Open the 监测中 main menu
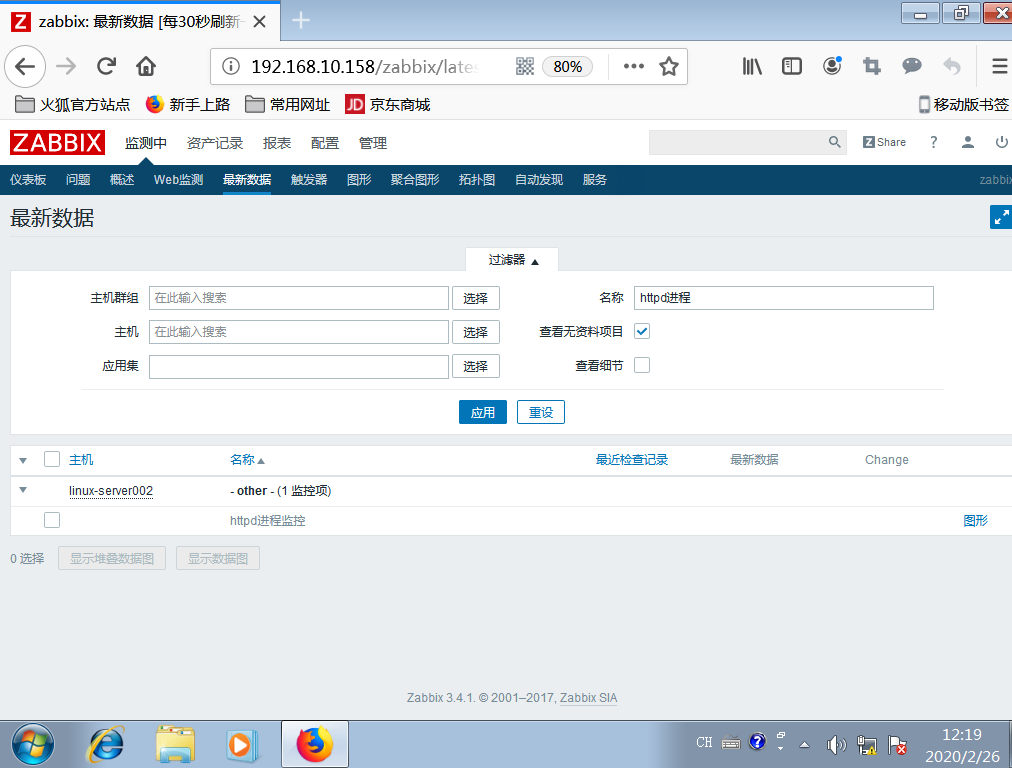This screenshot has width=1012, height=768. click(x=146, y=143)
